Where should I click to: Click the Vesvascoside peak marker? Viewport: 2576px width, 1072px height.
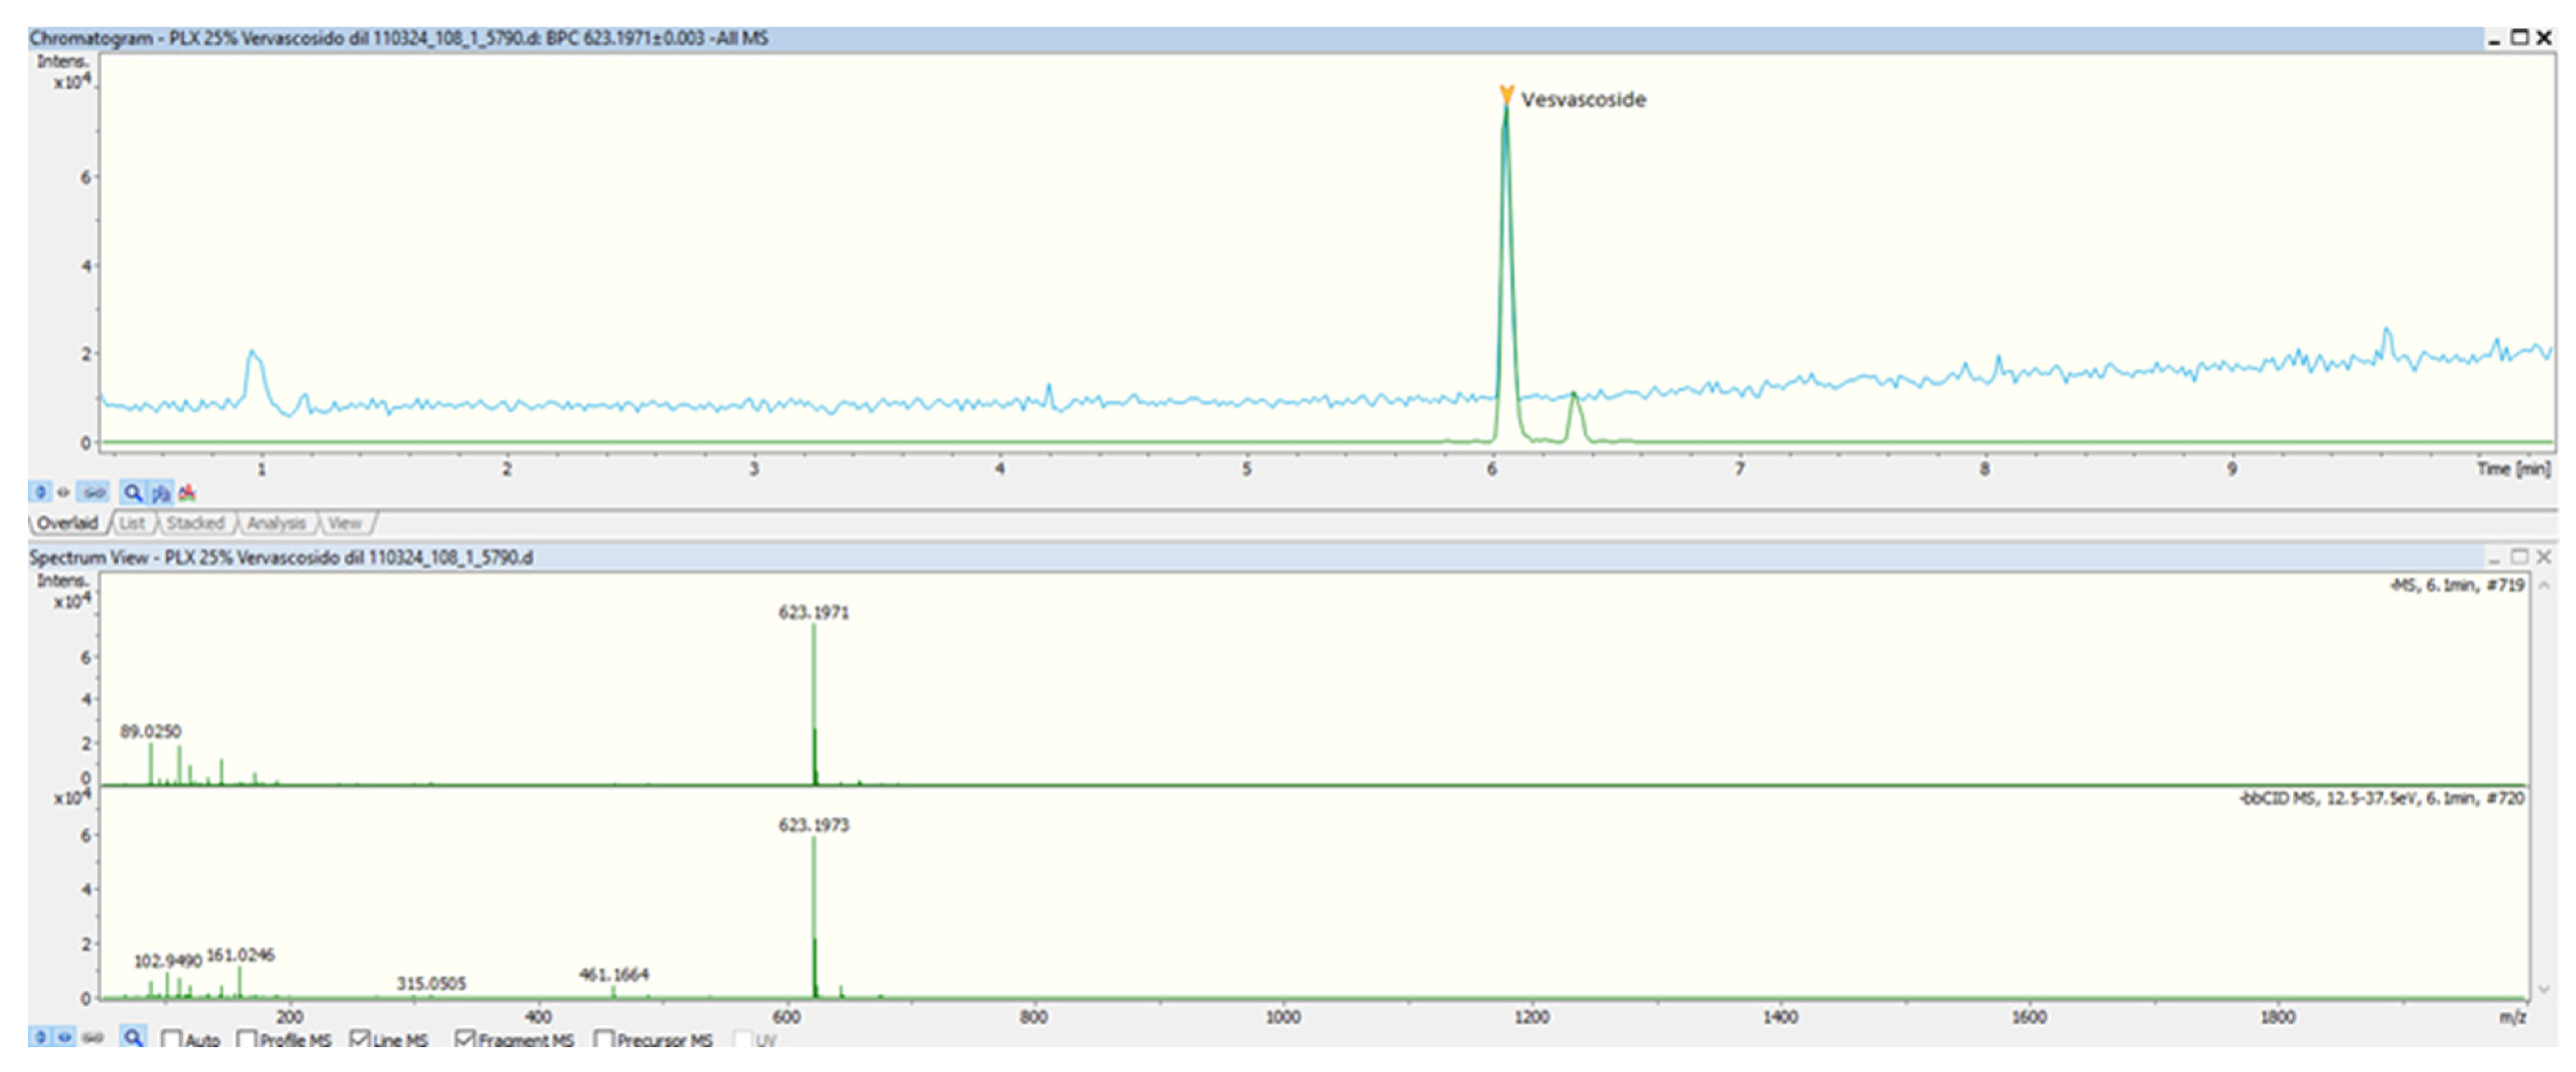point(1506,95)
